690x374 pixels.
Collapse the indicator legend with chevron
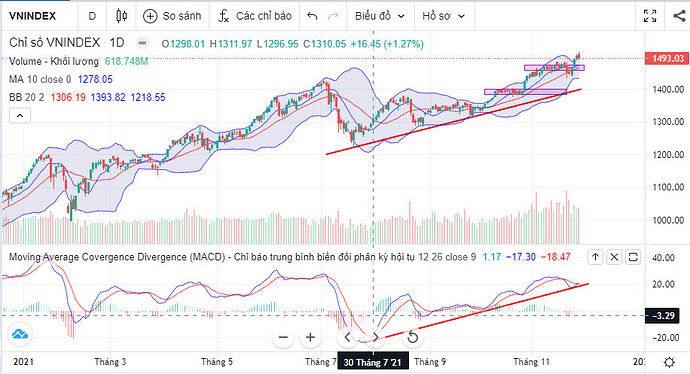(x=20, y=116)
